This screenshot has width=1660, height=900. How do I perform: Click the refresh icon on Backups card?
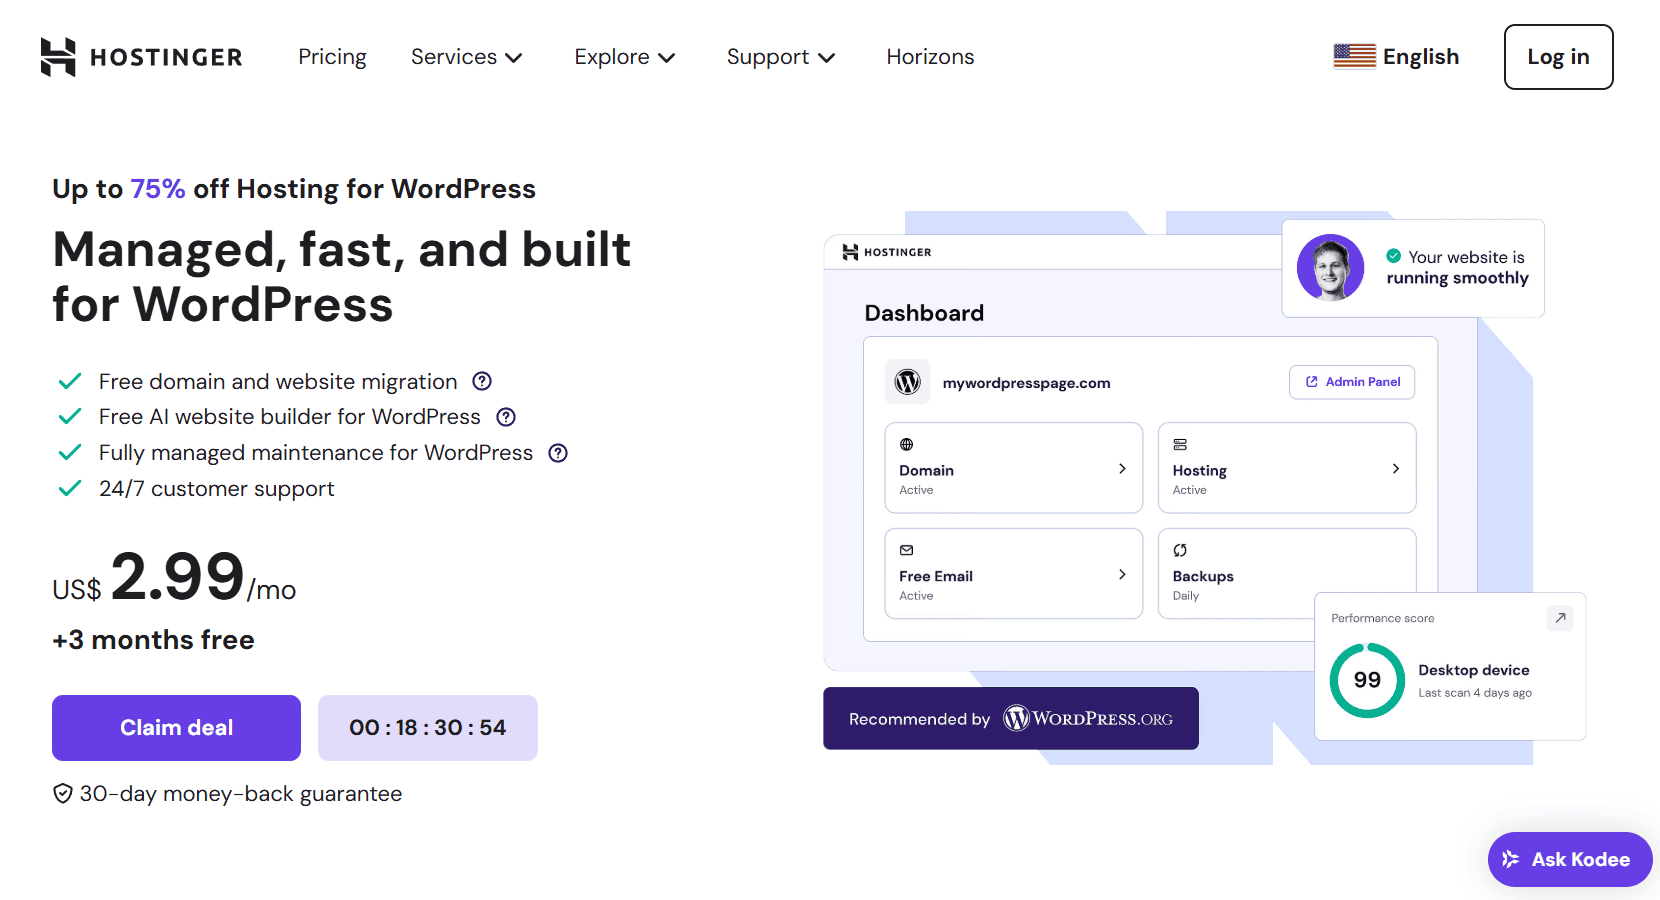[x=1180, y=550]
